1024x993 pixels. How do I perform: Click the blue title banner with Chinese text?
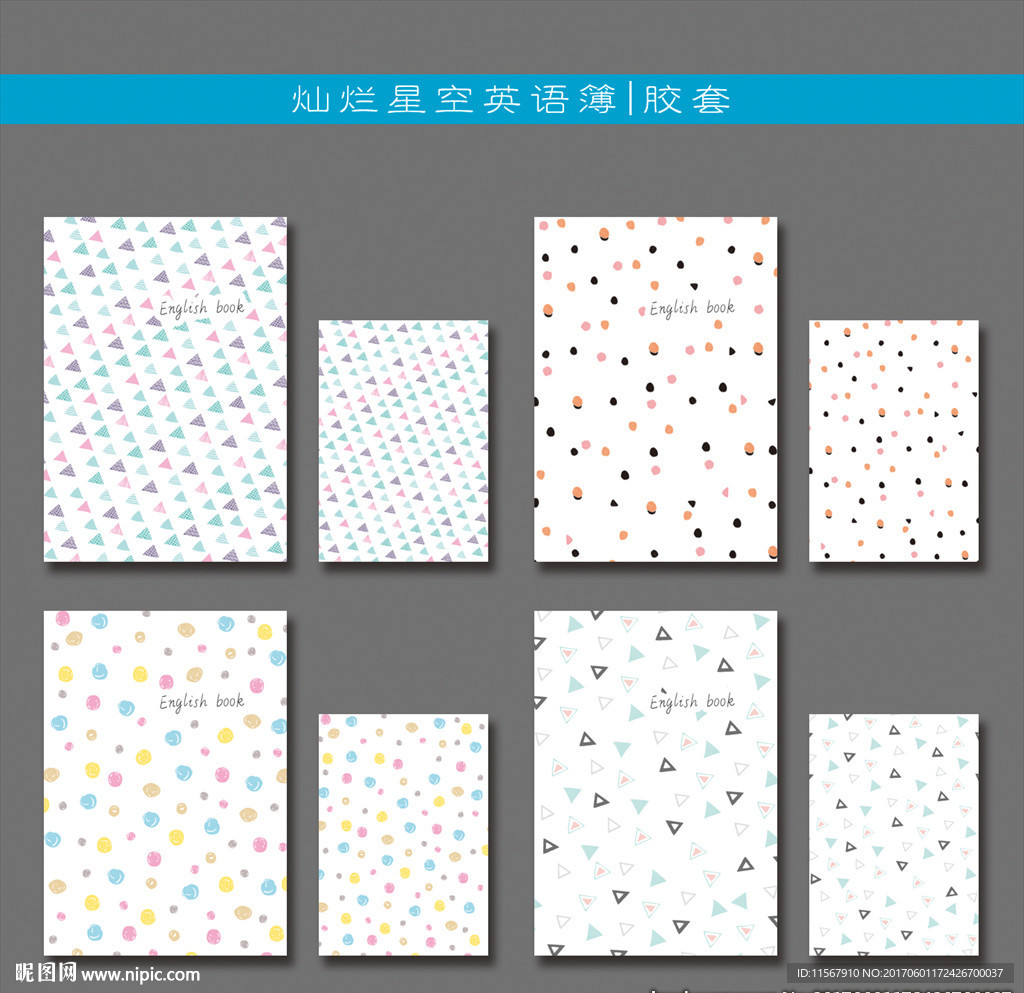512,99
